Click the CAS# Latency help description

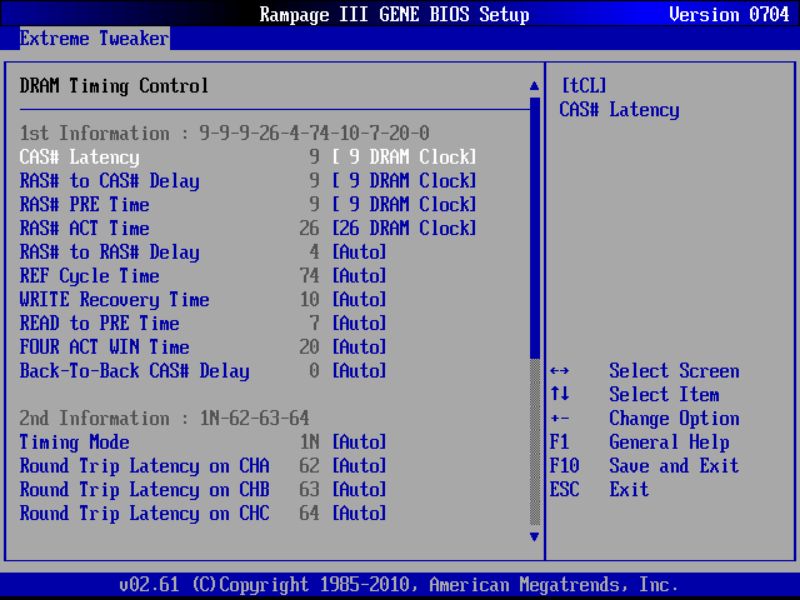click(619, 110)
